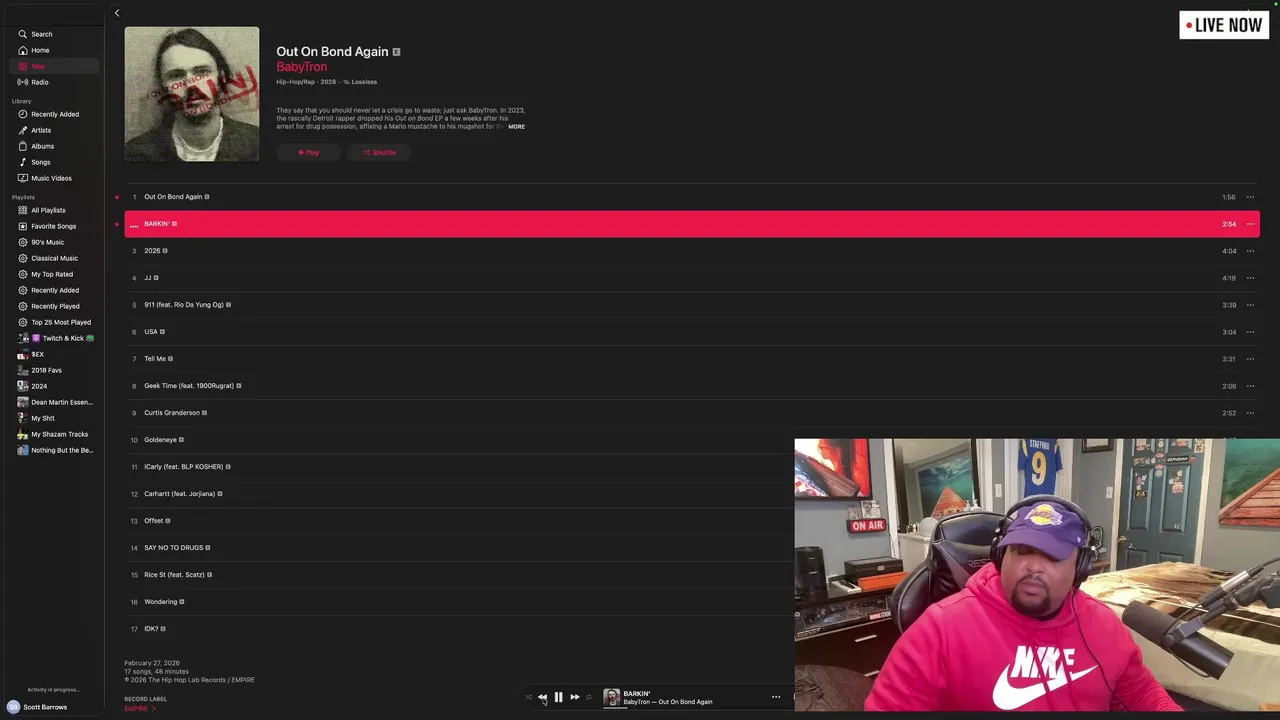Skip to next track in playback bar

574,697
